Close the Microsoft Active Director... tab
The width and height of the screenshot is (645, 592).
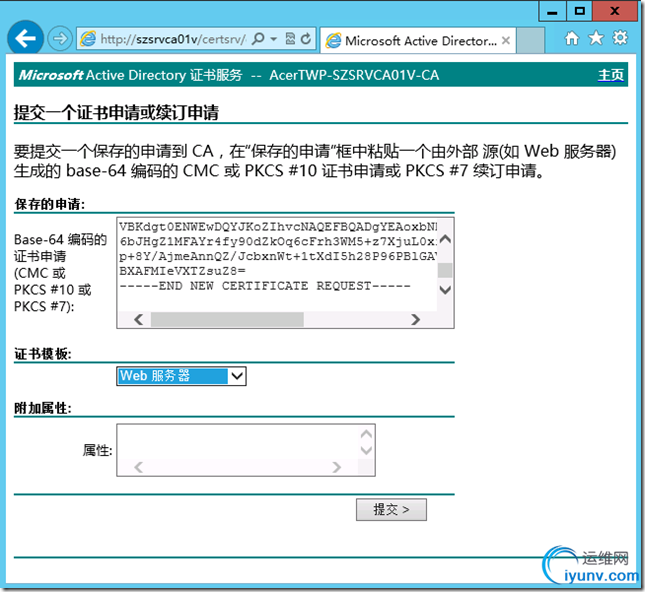pyautogui.click(x=506, y=40)
